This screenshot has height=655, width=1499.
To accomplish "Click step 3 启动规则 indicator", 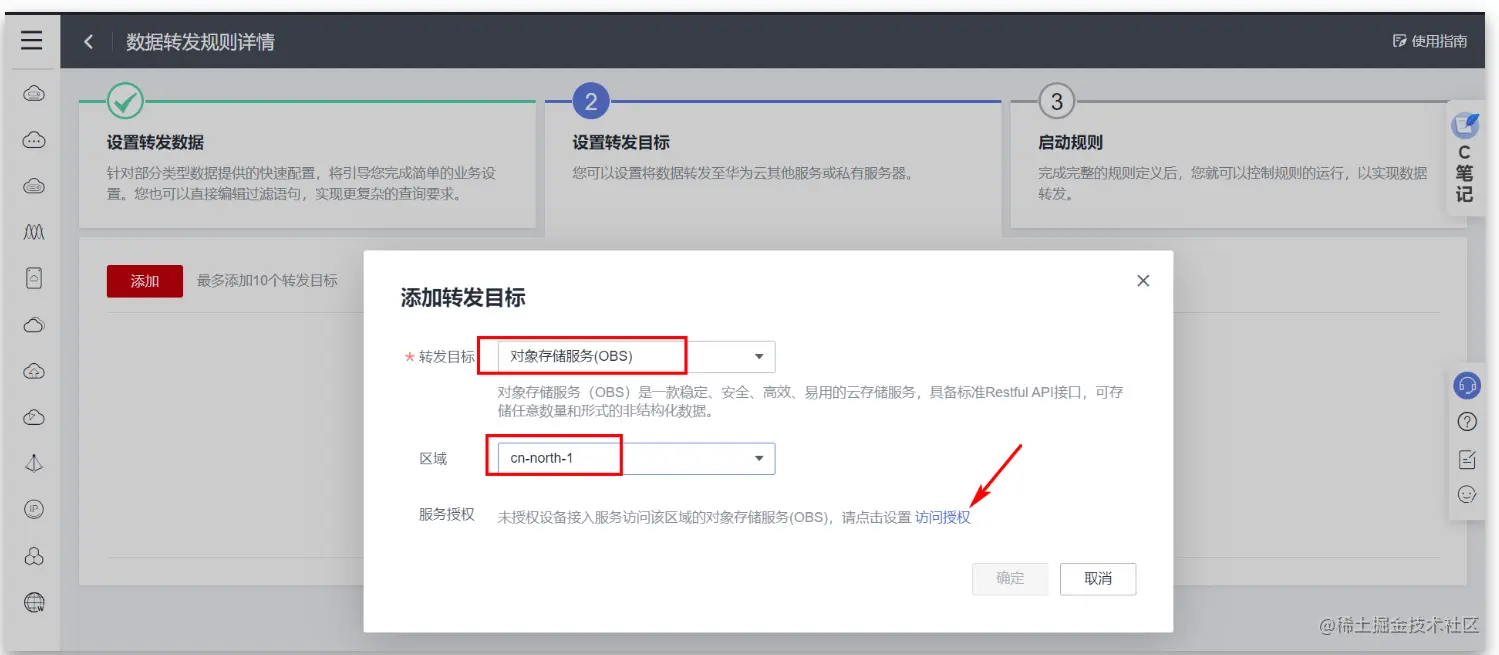I will click(1054, 101).
